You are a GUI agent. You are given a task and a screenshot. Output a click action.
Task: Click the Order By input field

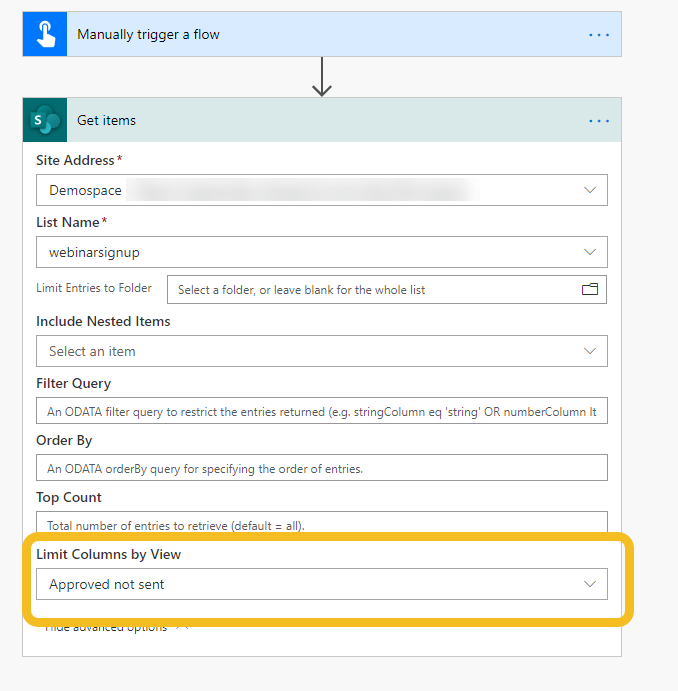[321, 468]
